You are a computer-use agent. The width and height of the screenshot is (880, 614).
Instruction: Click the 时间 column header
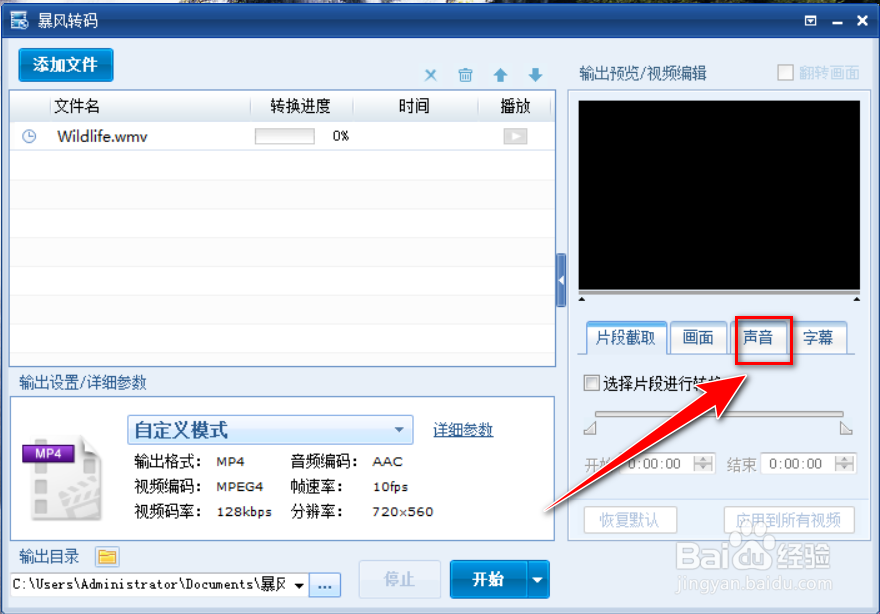(x=414, y=106)
